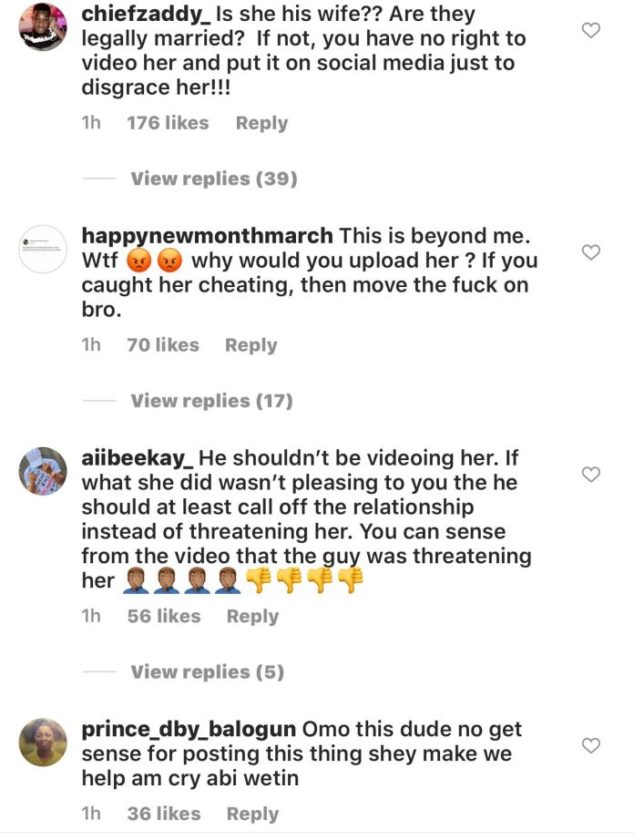Heart prince_dby_balogun's comment
Screen dimensions: 634x840
point(591,745)
